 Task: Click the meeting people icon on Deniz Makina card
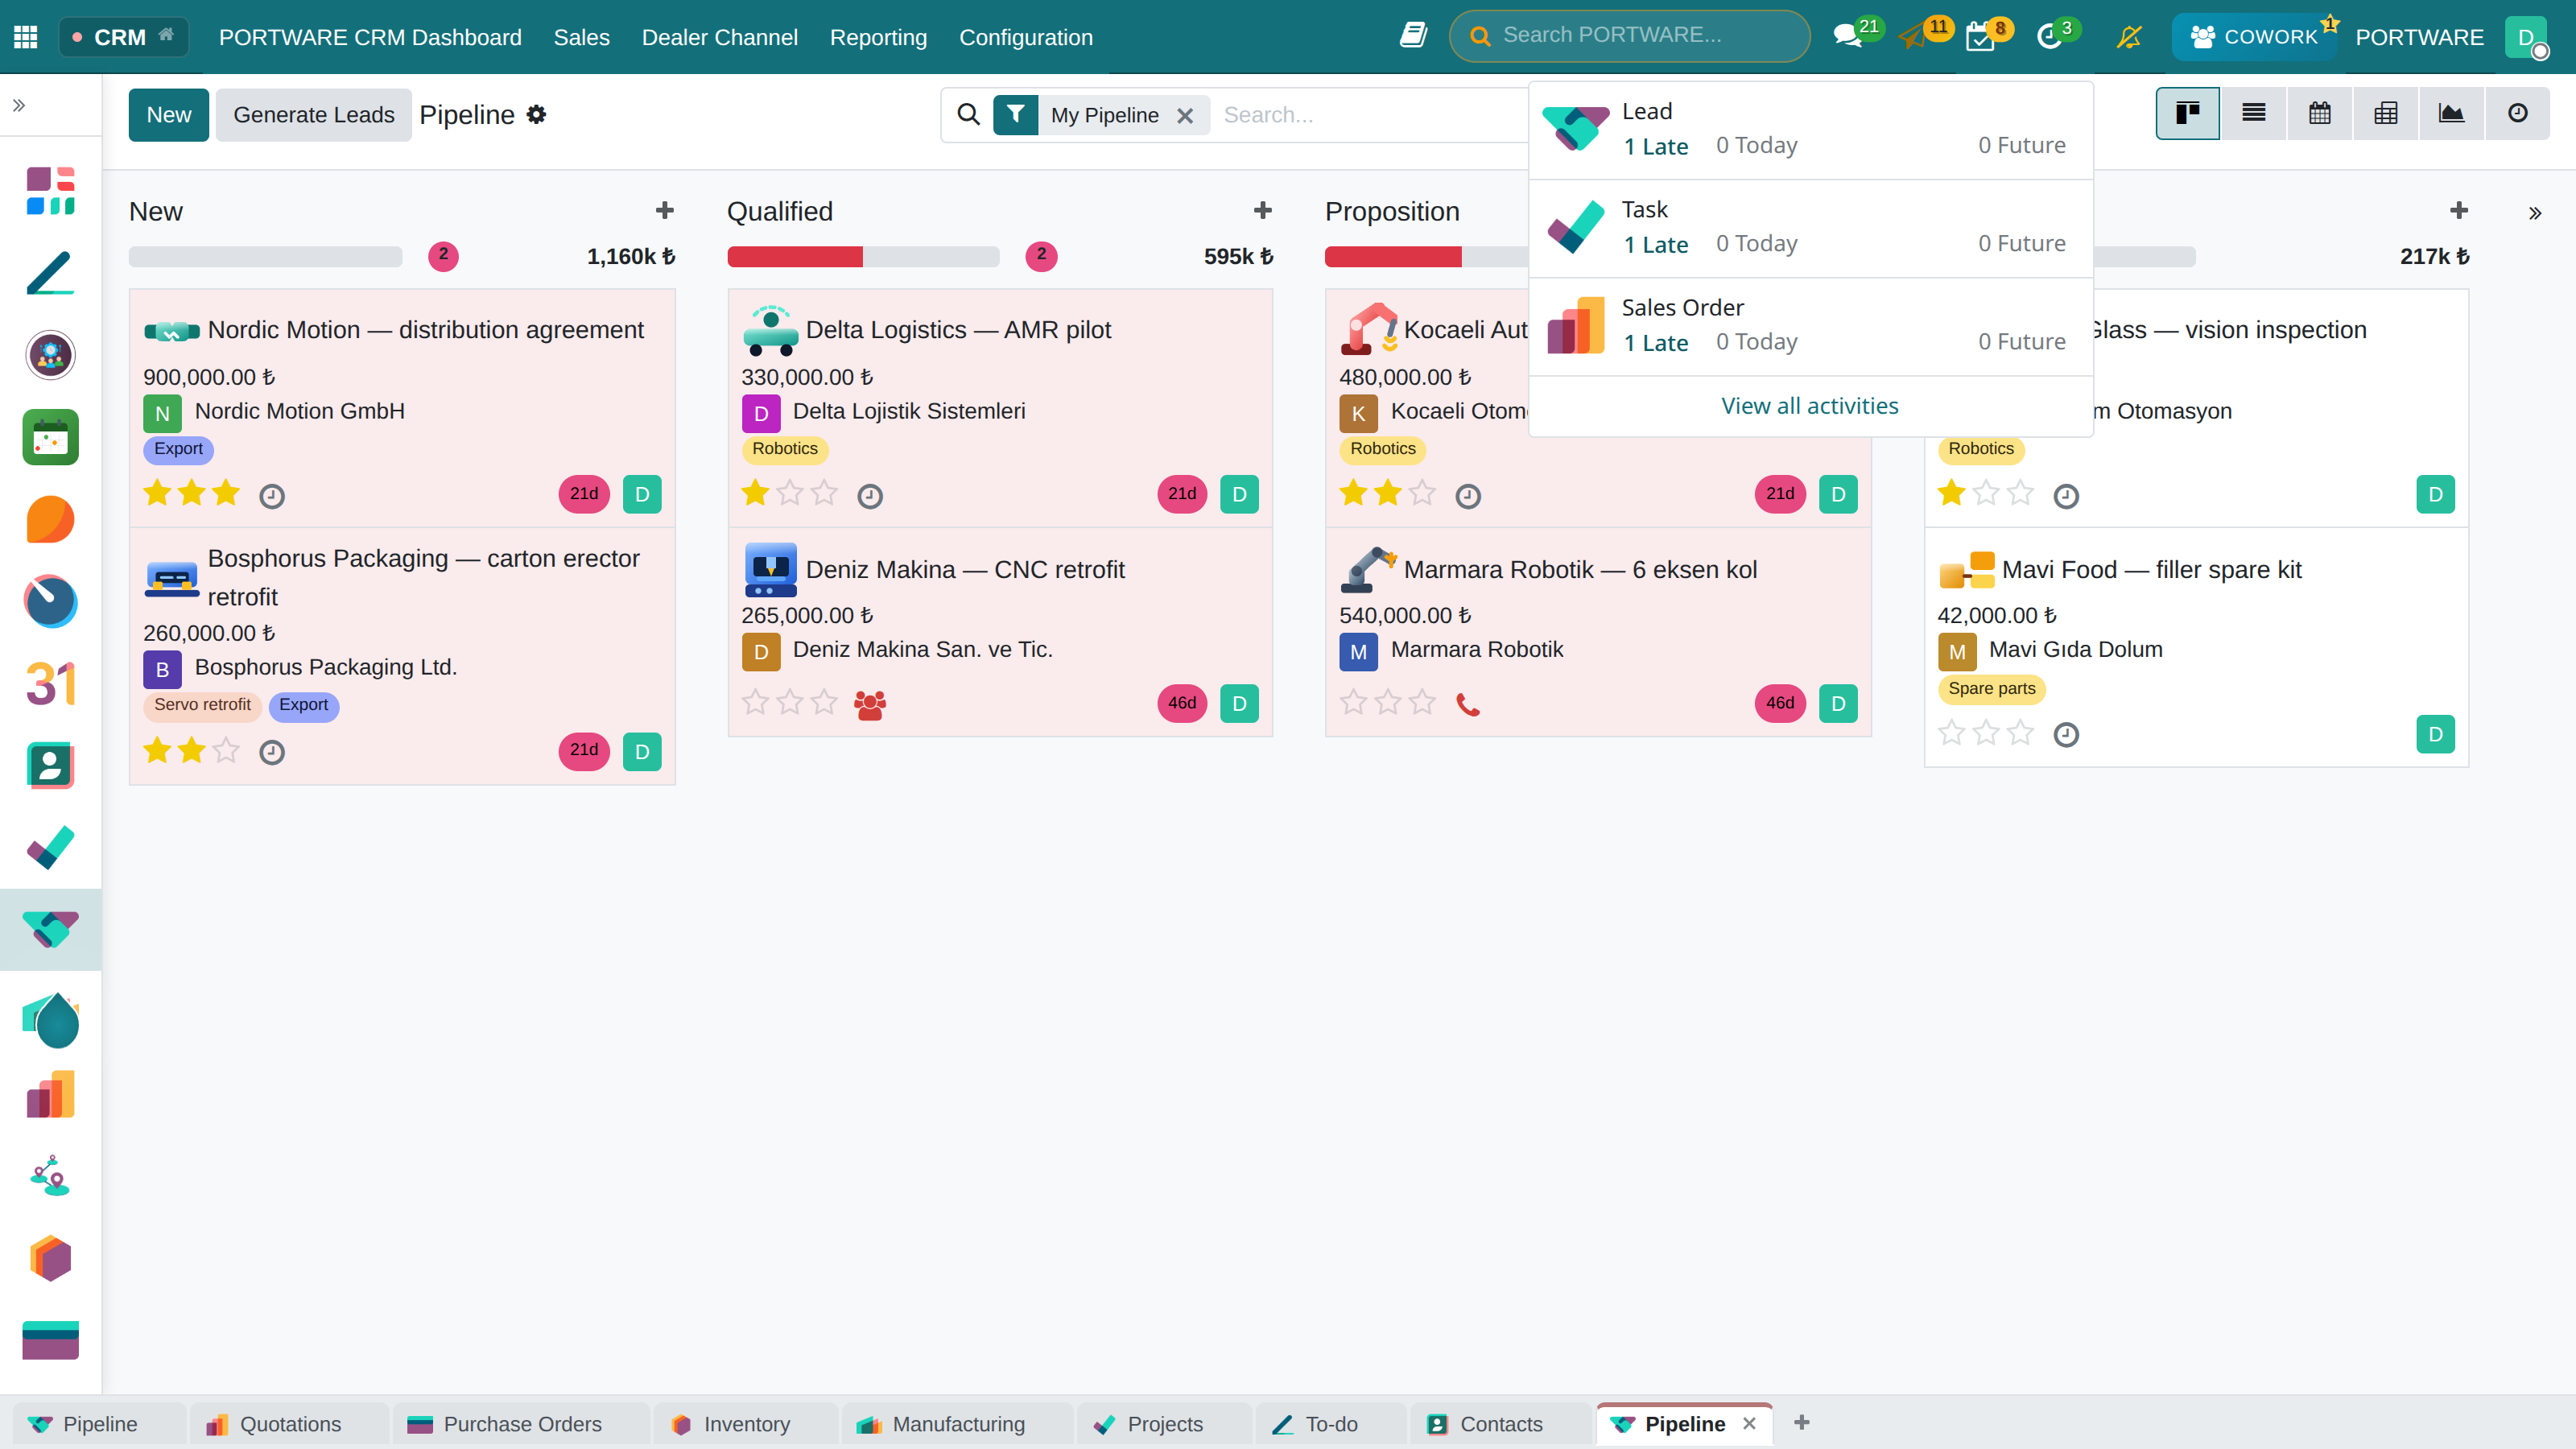pyautogui.click(x=869, y=705)
